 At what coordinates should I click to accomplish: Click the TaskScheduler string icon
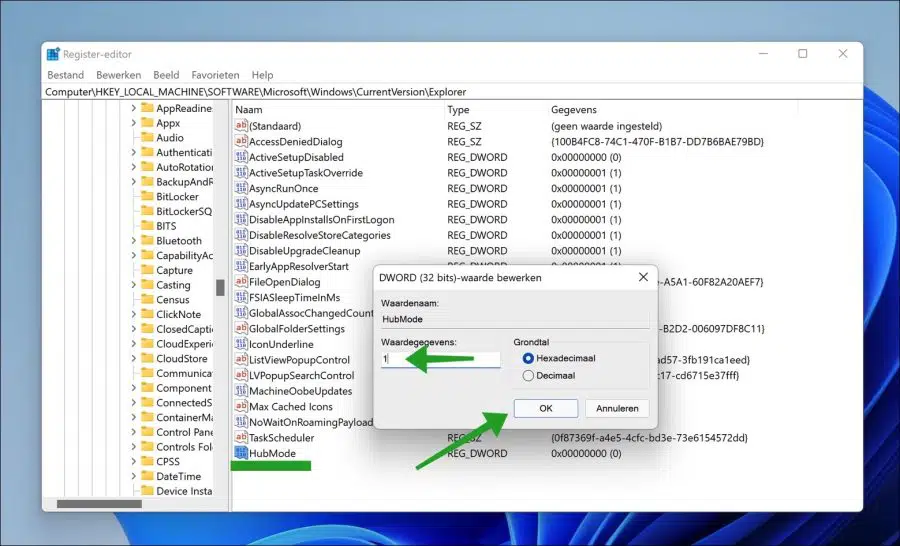pos(241,437)
